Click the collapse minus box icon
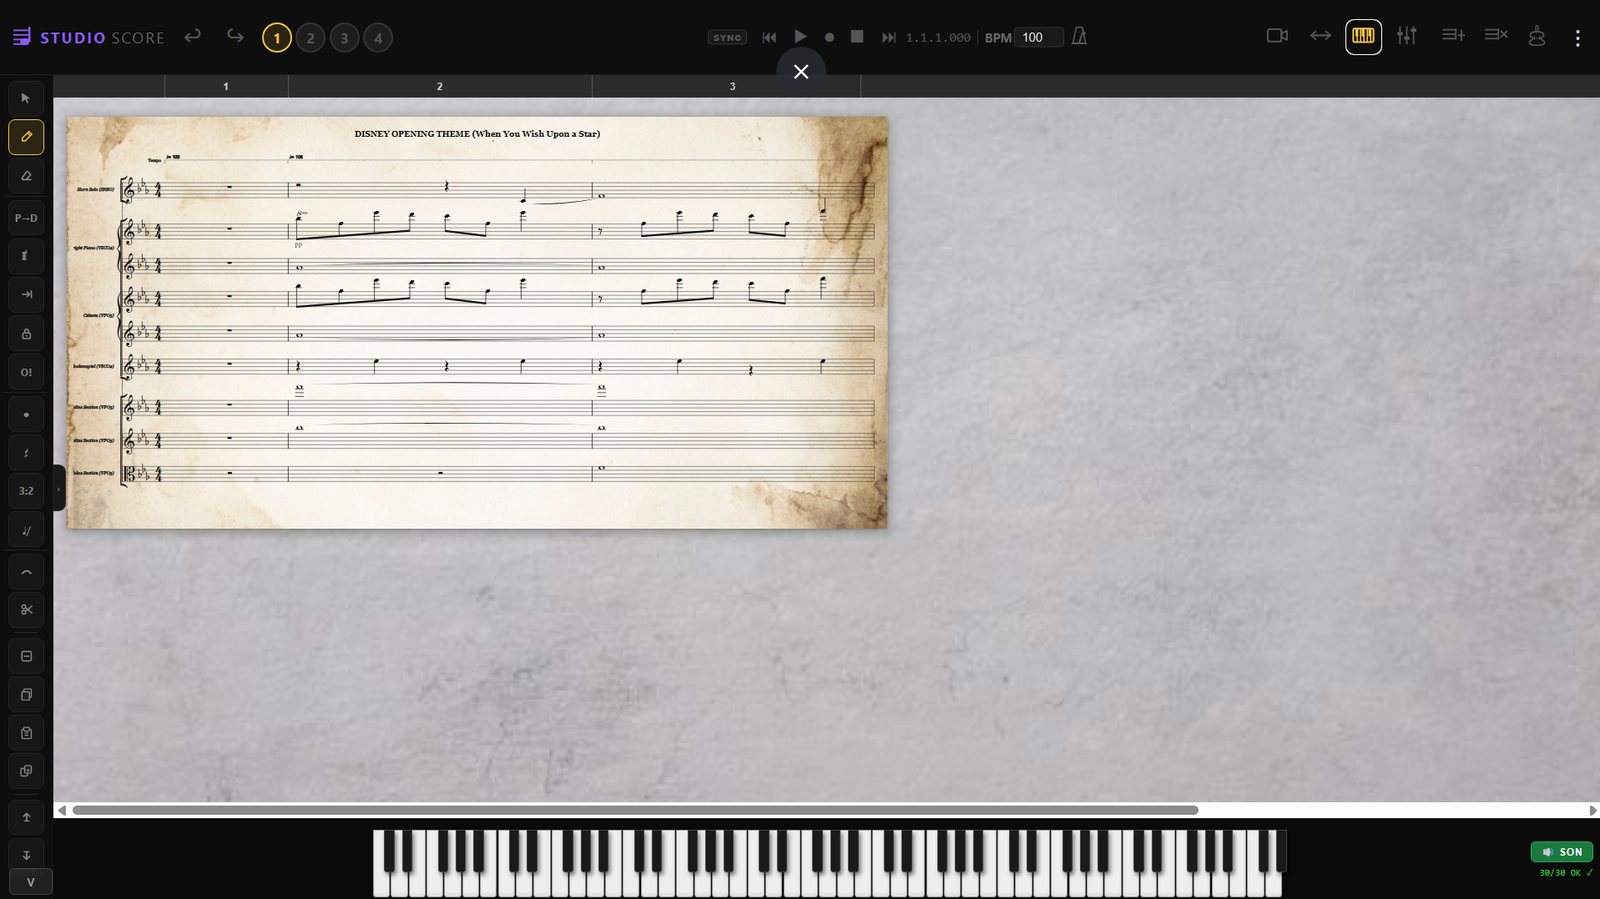Screen dimensions: 1600x899 [26, 656]
